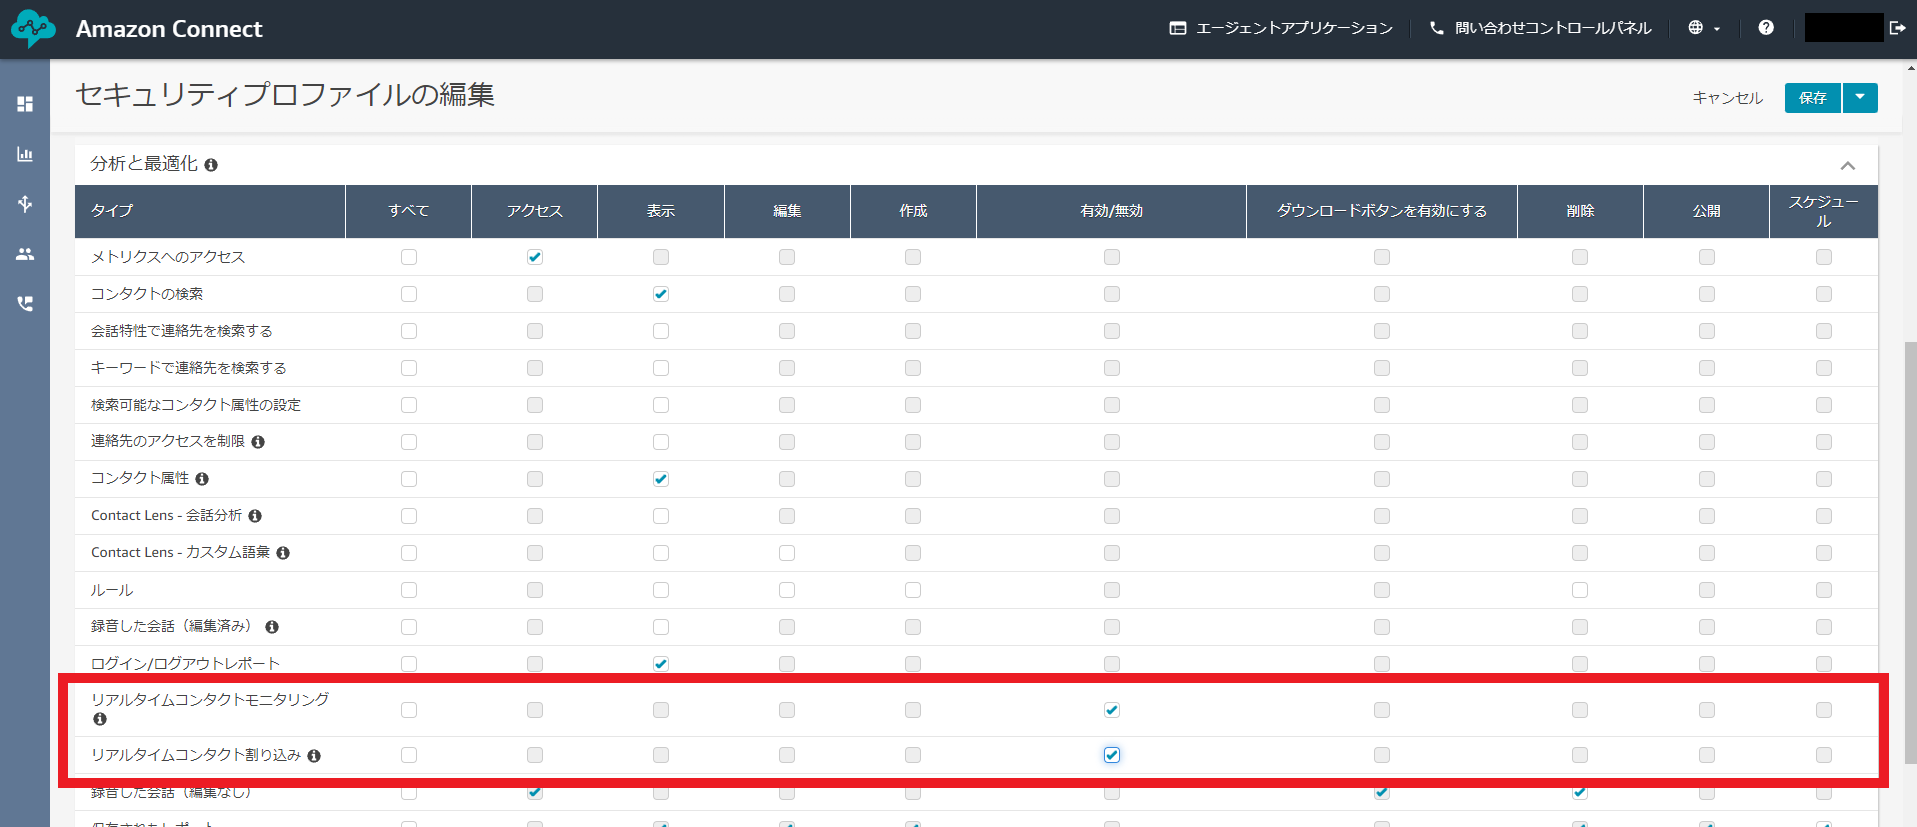Collapse the 分析と最適化 section chevron
Screen dimensions: 1917x827
pyautogui.click(x=1848, y=166)
